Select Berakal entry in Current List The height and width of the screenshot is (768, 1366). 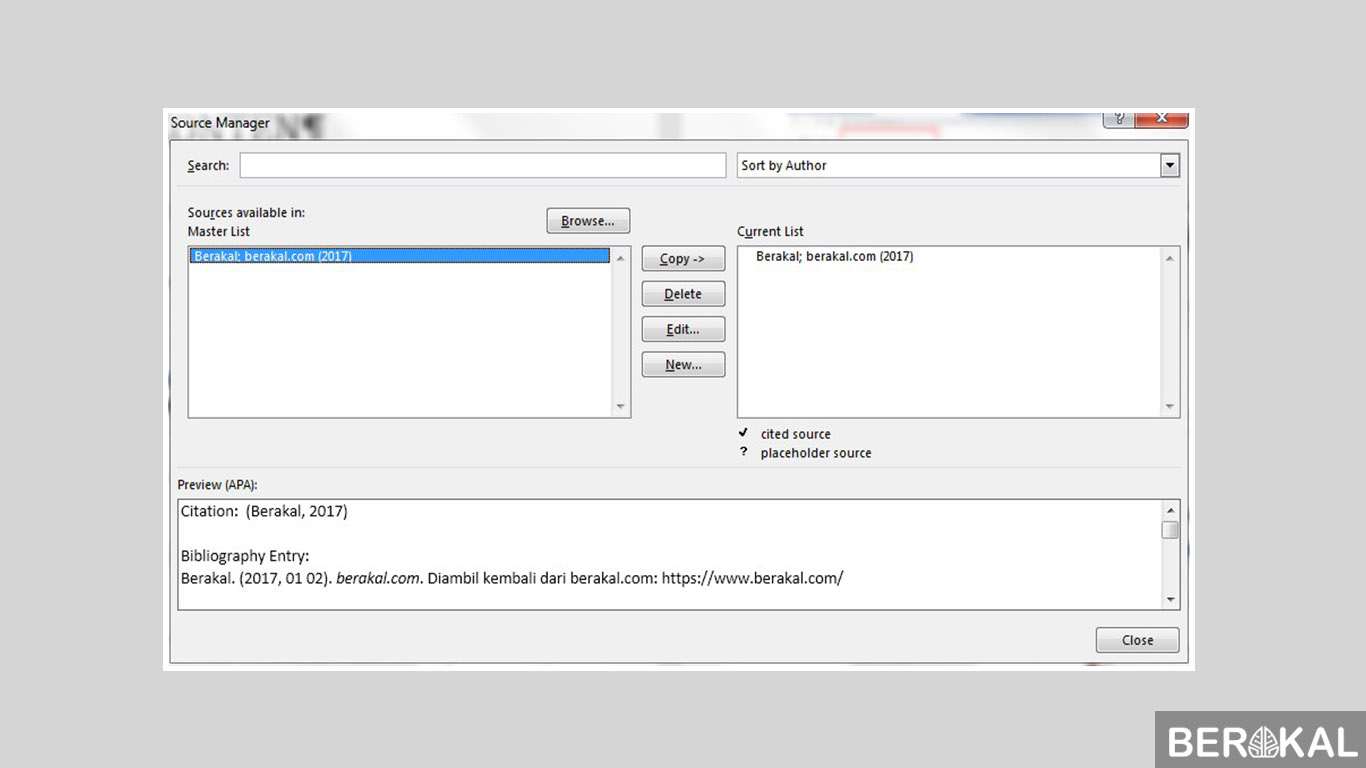click(834, 256)
